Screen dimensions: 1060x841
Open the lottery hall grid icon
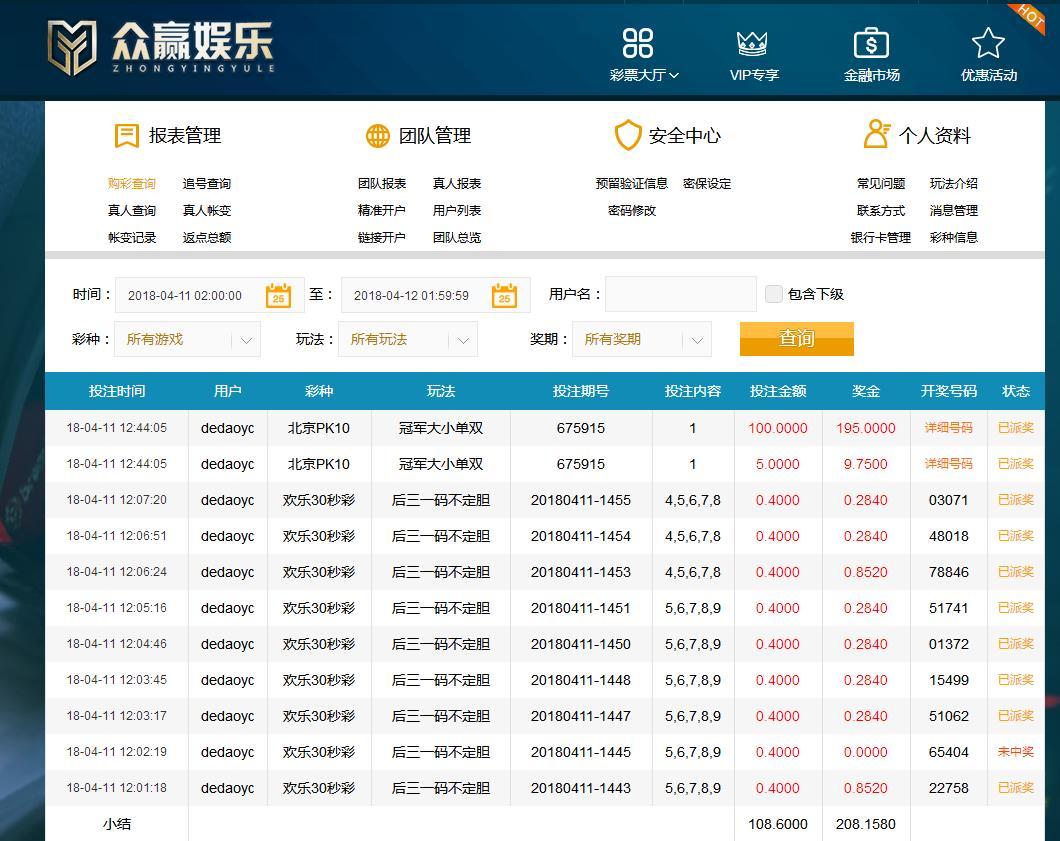click(638, 43)
